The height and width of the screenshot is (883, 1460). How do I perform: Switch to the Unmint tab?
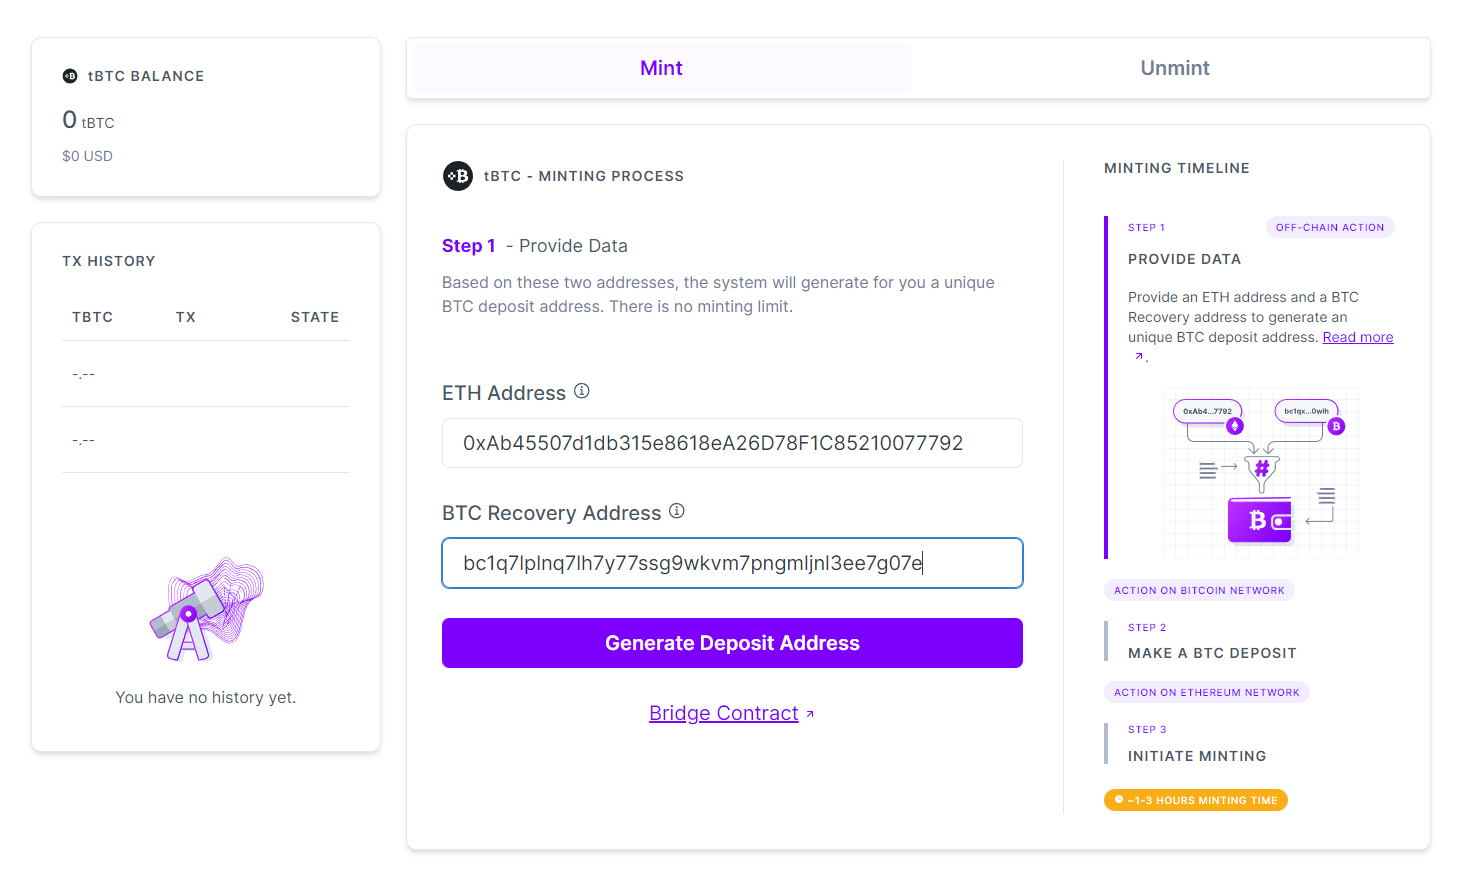point(1175,67)
